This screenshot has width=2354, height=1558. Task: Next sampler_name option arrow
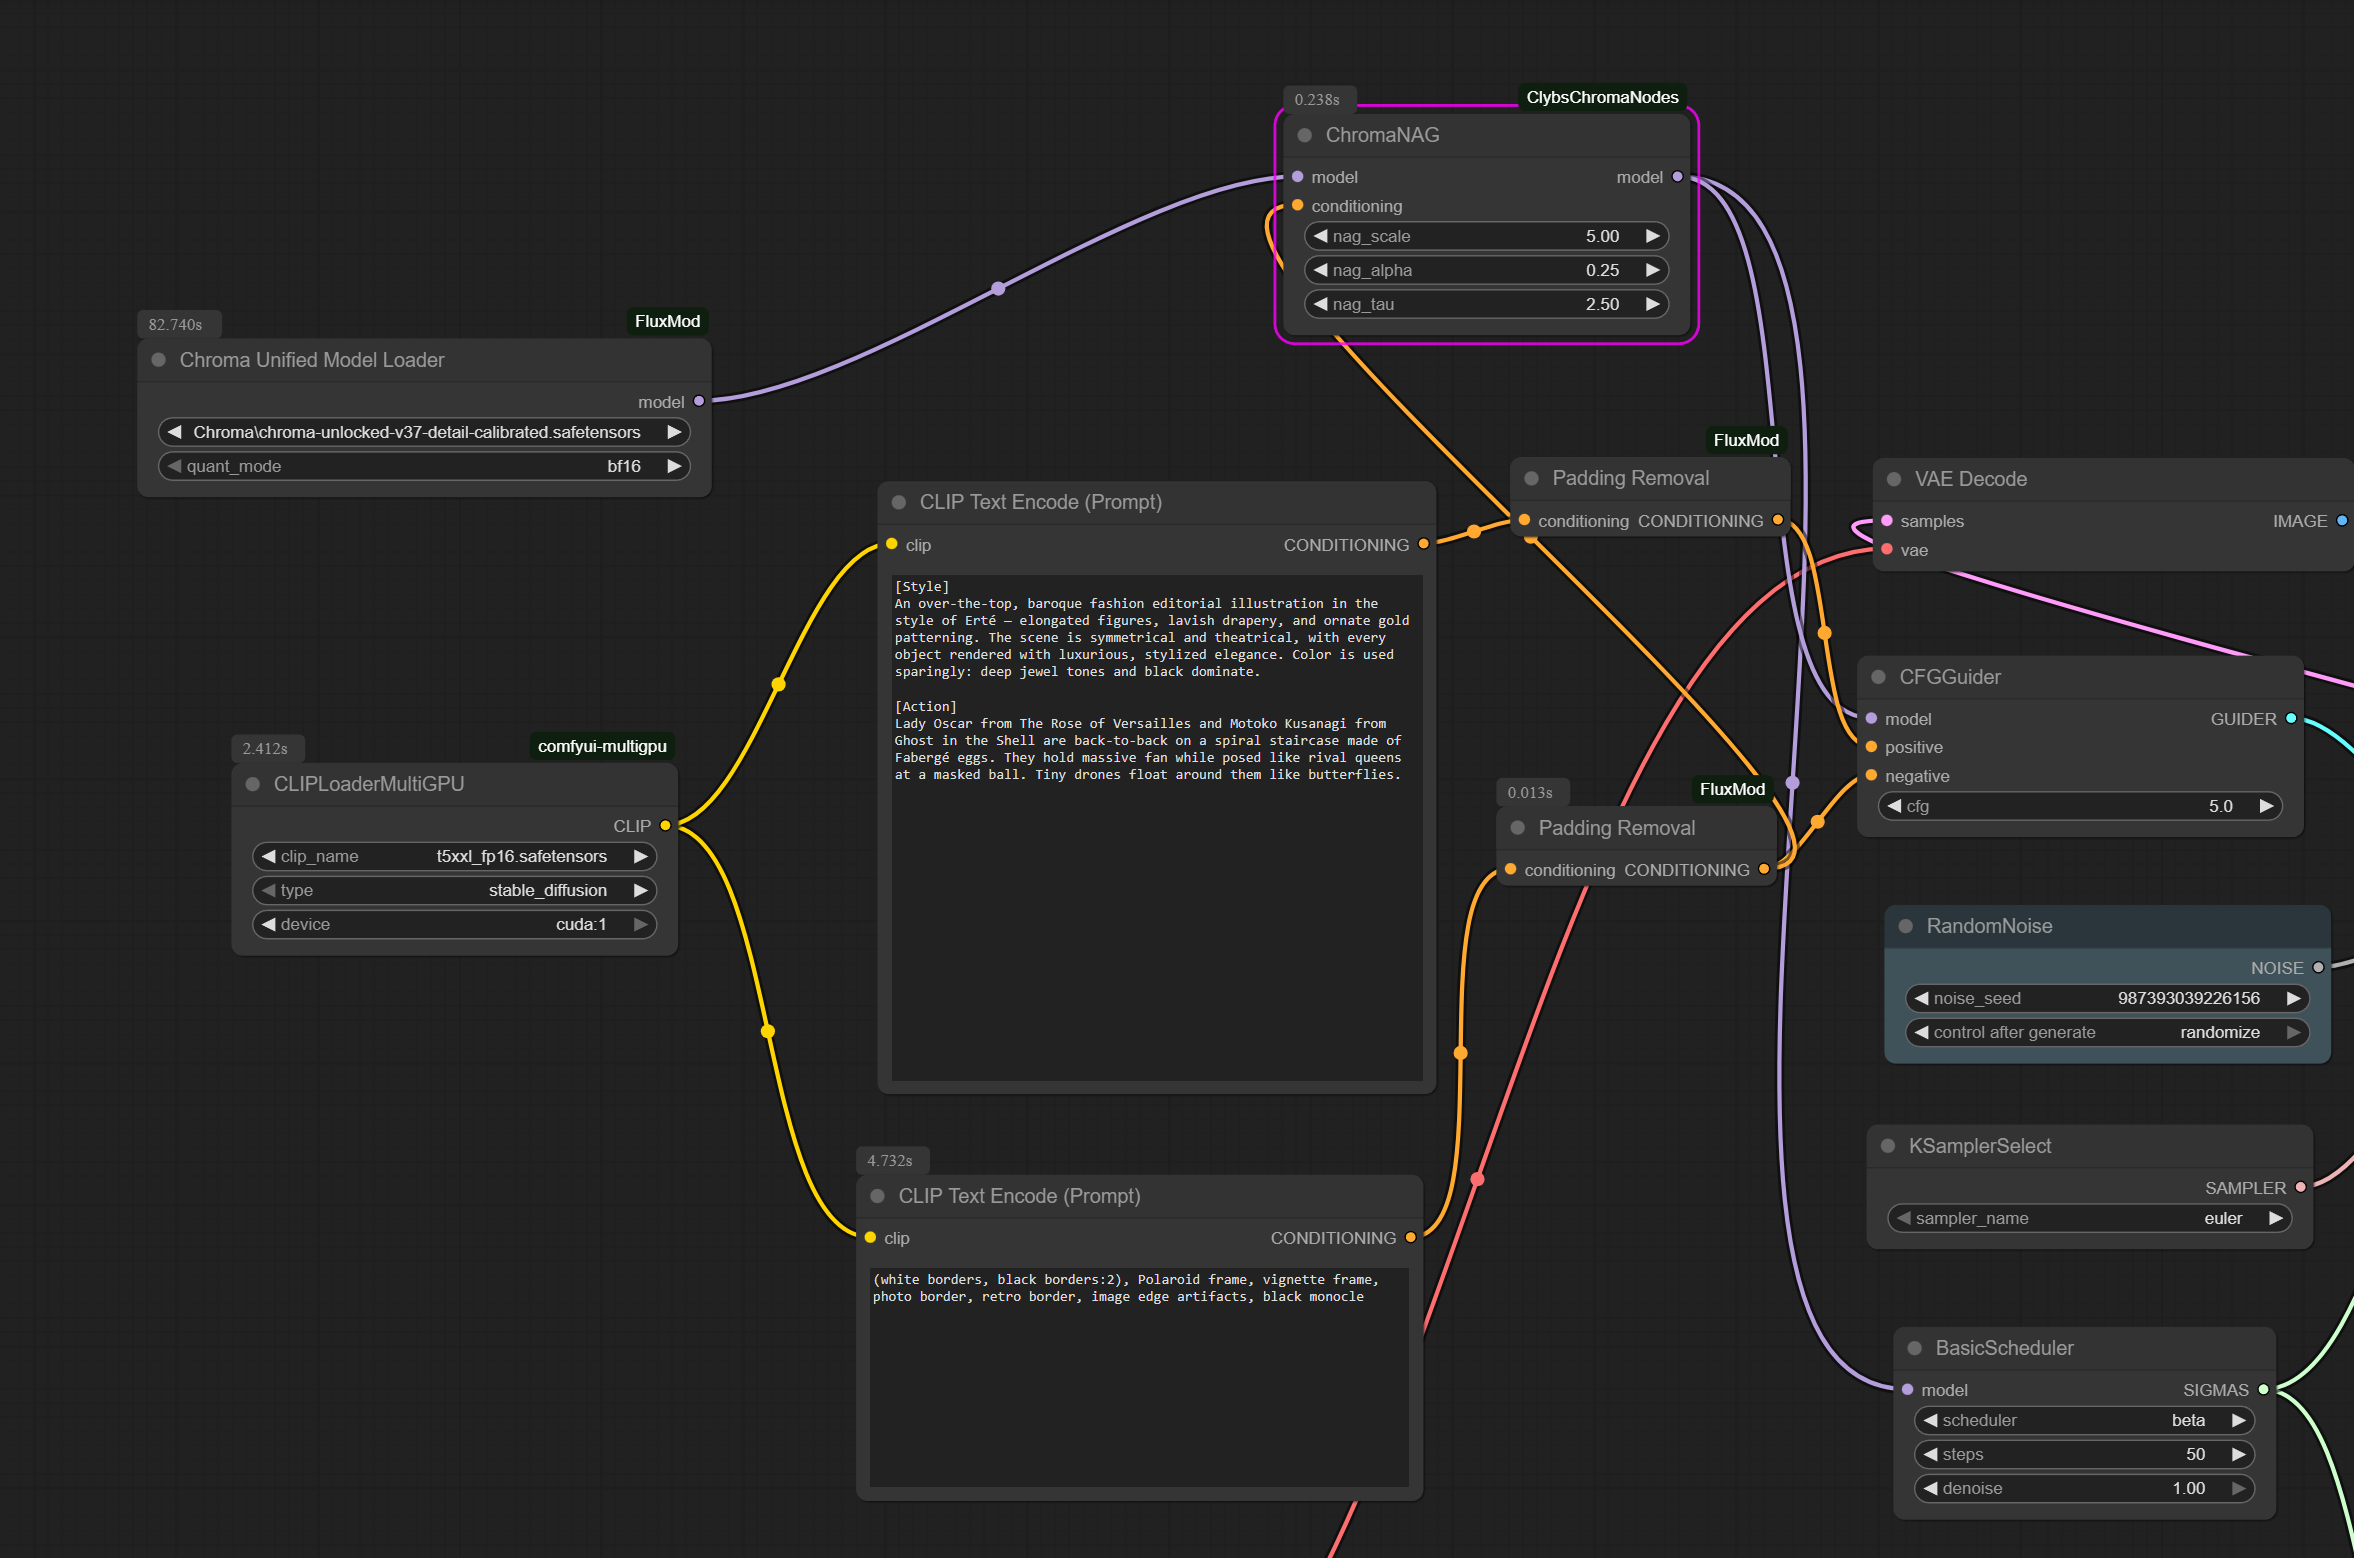[x=2275, y=1218]
